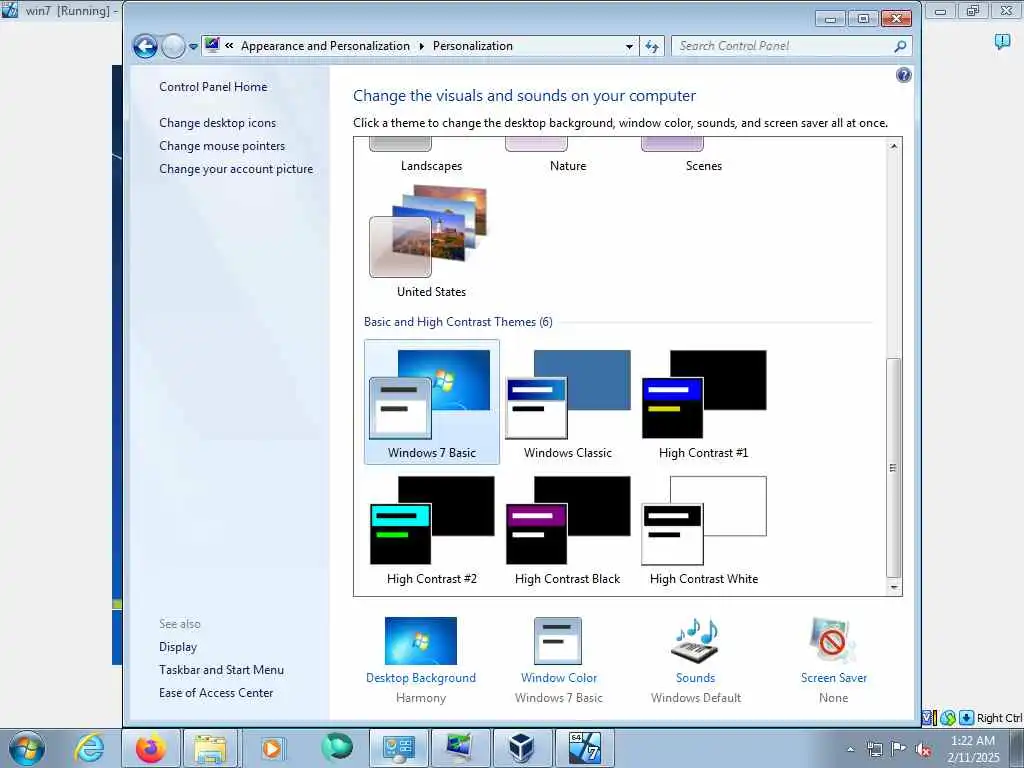Expand breadcrumb arrow after Appearance and Personalization

[421, 46]
